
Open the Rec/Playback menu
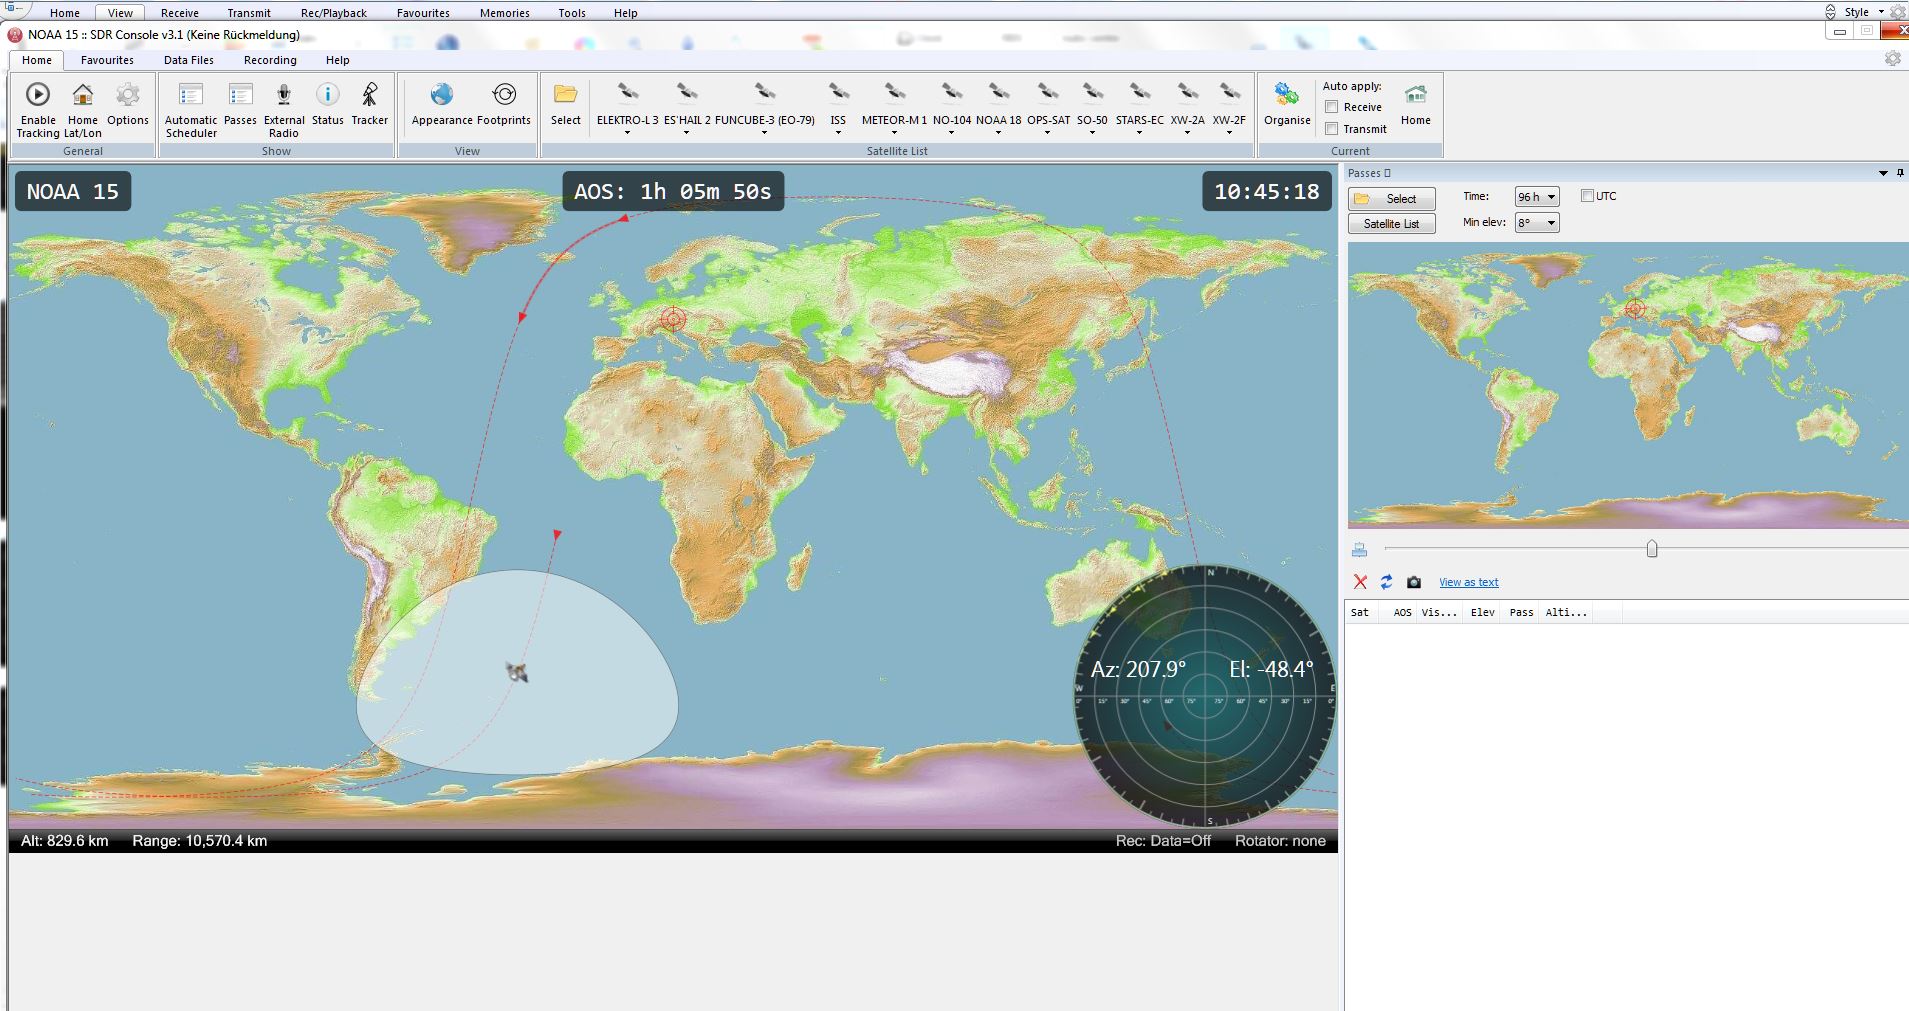click(333, 13)
